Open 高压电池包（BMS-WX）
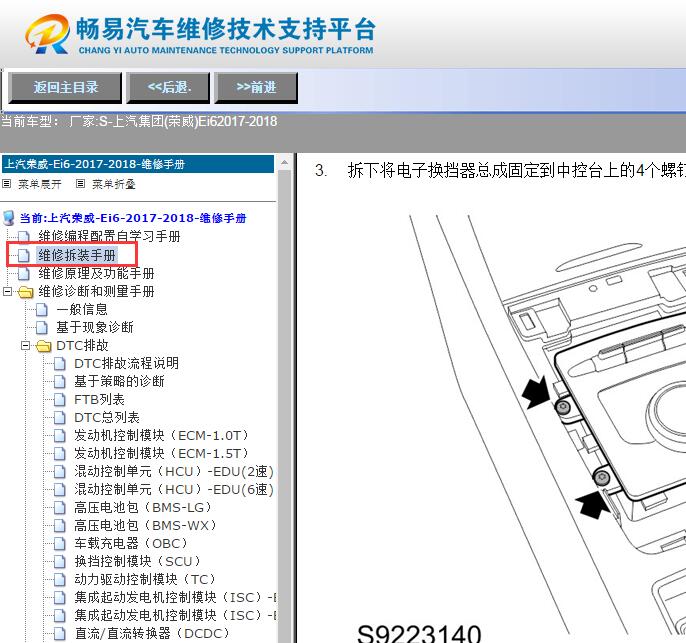Viewport: 686px width, 643px height. pyautogui.click(x=146, y=525)
